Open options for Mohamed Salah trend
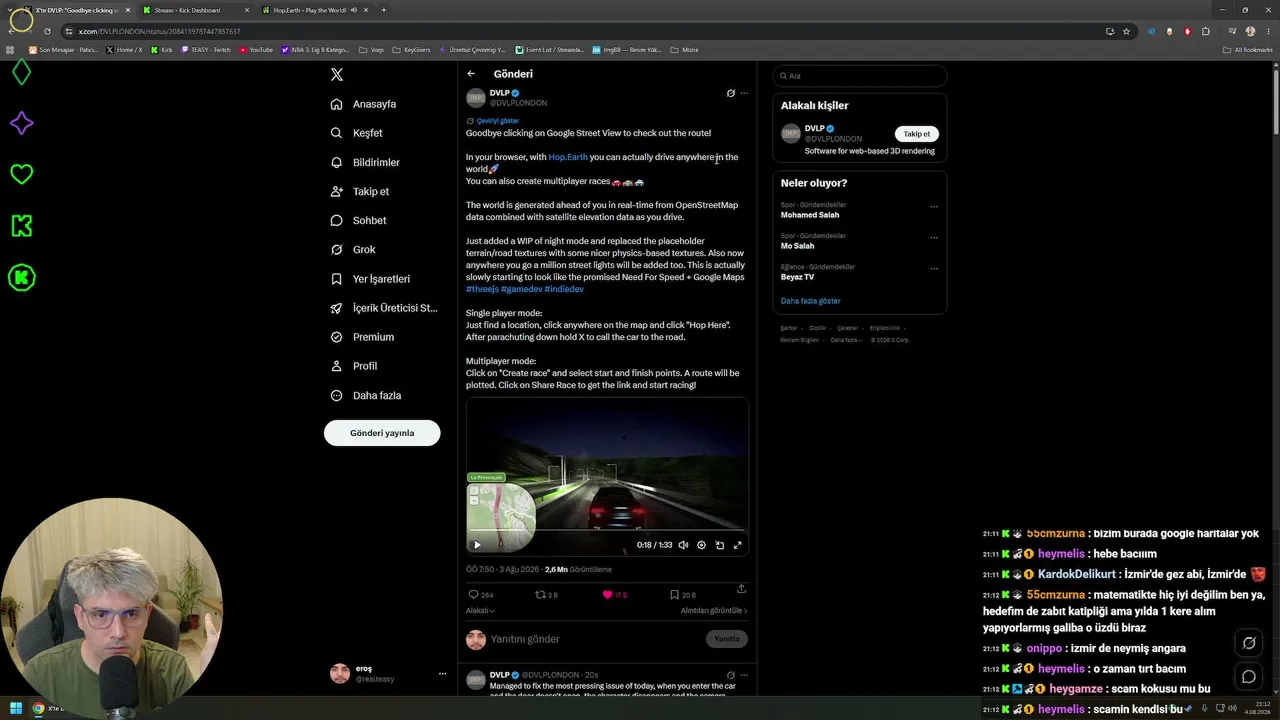The height and width of the screenshot is (720, 1280). pos(934,207)
